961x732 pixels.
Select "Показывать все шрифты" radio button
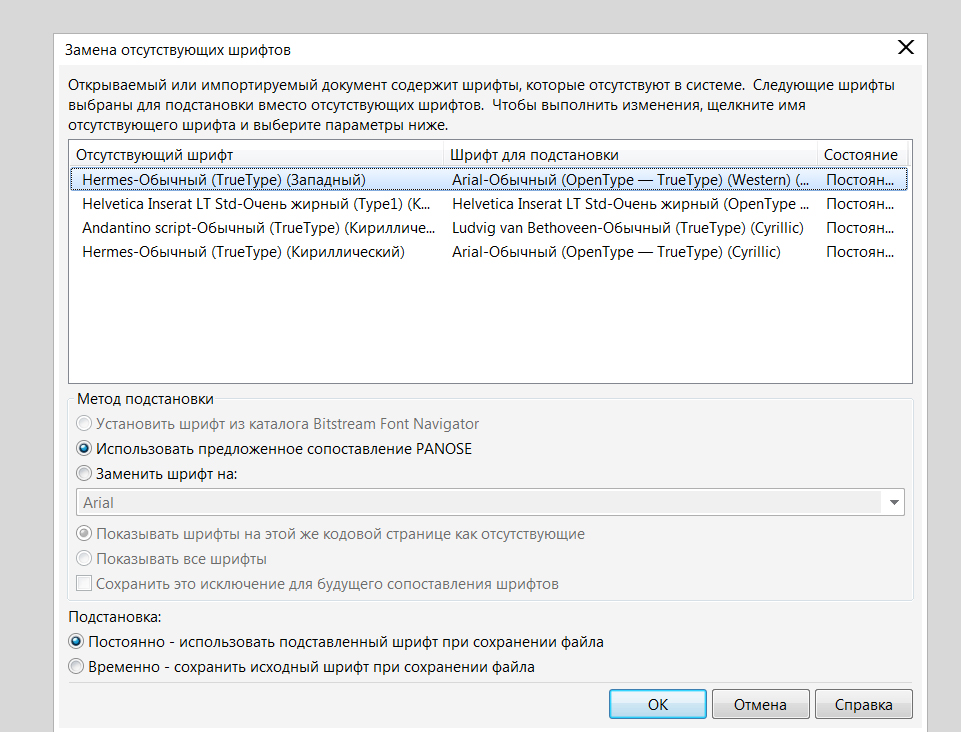coord(84,559)
